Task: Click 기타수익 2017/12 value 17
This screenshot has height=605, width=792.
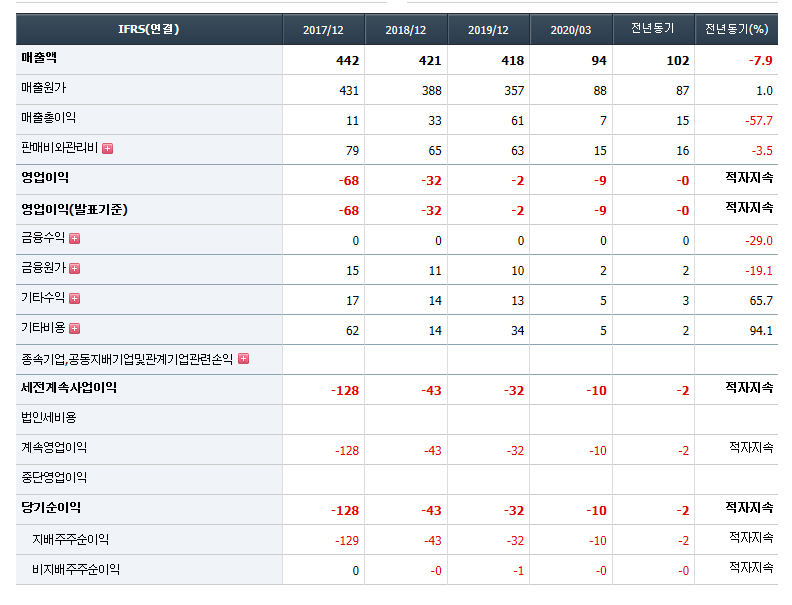Action: point(353,301)
